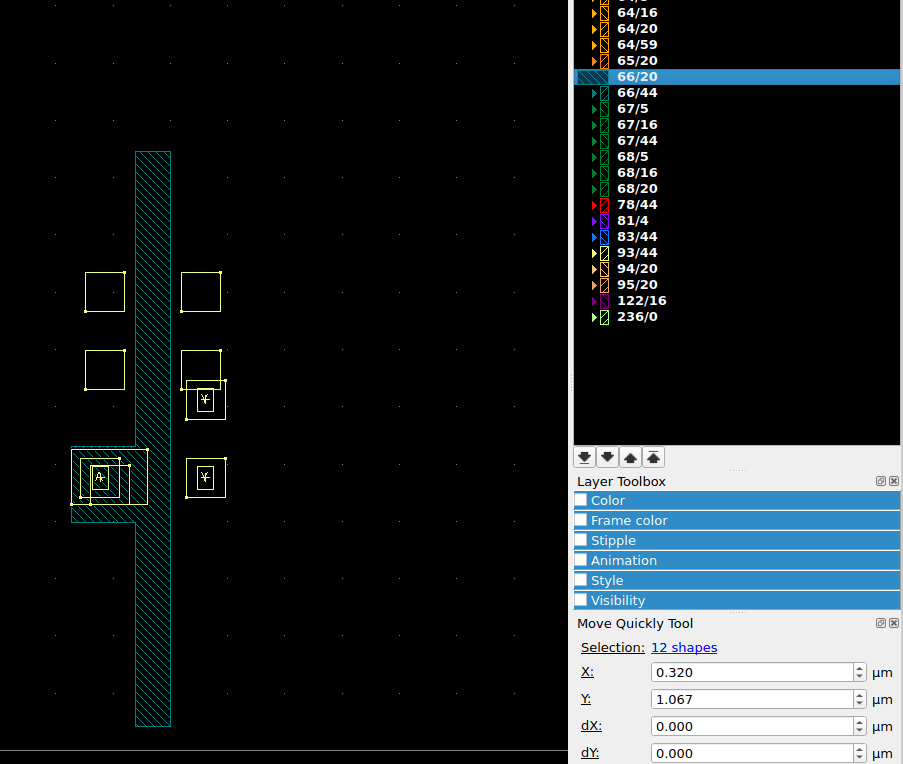Click the blue 83/44 layer icon
The image size is (903, 764).
click(605, 237)
